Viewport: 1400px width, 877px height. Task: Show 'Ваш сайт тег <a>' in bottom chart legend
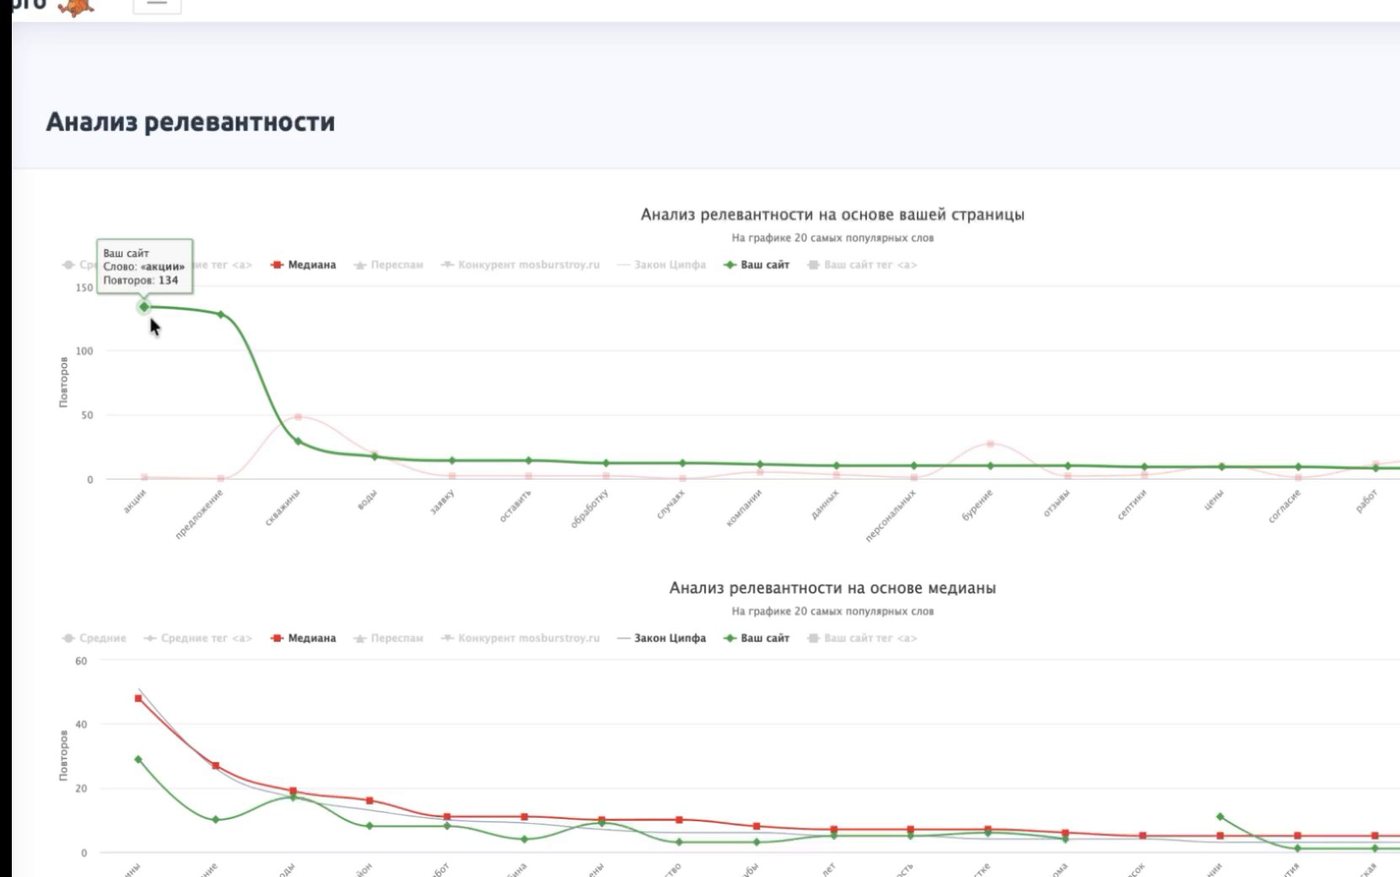pyautogui.click(x=862, y=638)
